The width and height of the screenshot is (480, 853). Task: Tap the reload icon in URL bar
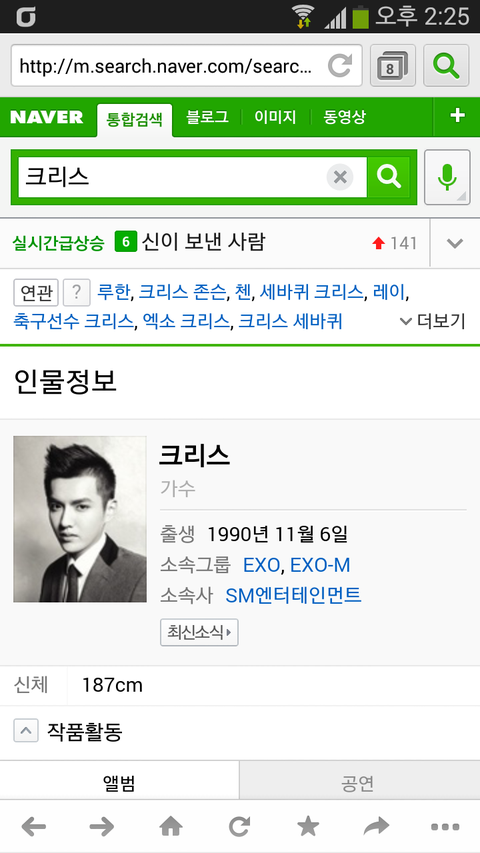click(340, 66)
